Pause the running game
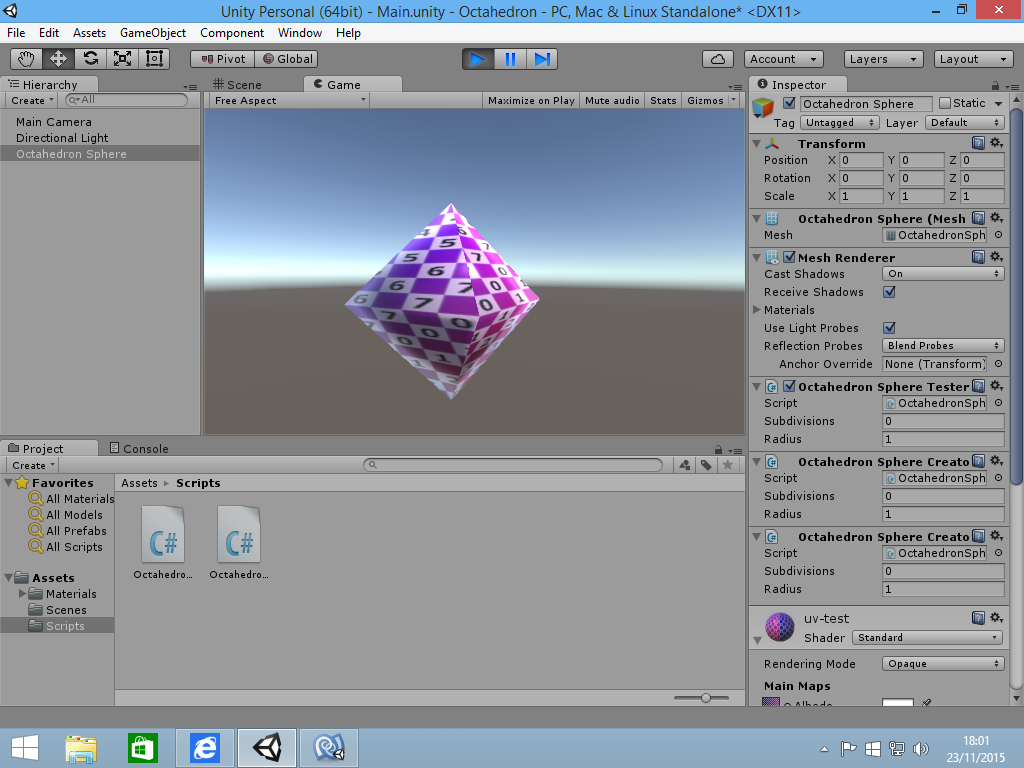This screenshot has width=1024, height=768. point(510,60)
